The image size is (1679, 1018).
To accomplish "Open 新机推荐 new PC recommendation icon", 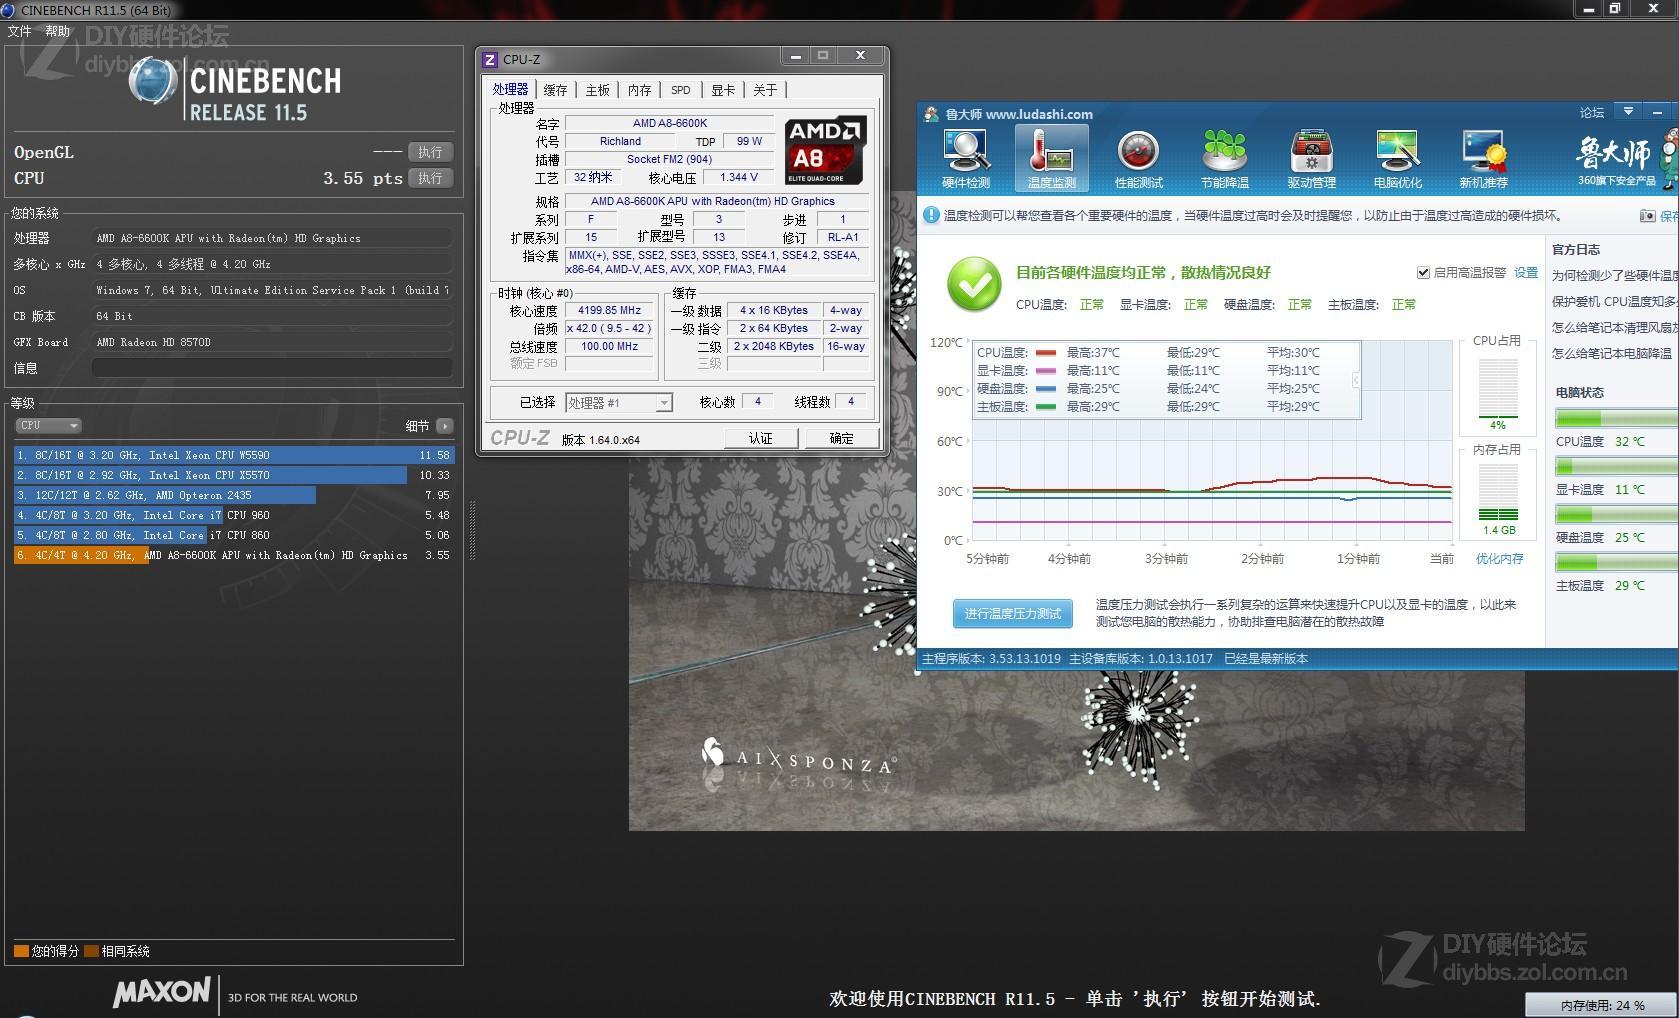I will (1483, 159).
